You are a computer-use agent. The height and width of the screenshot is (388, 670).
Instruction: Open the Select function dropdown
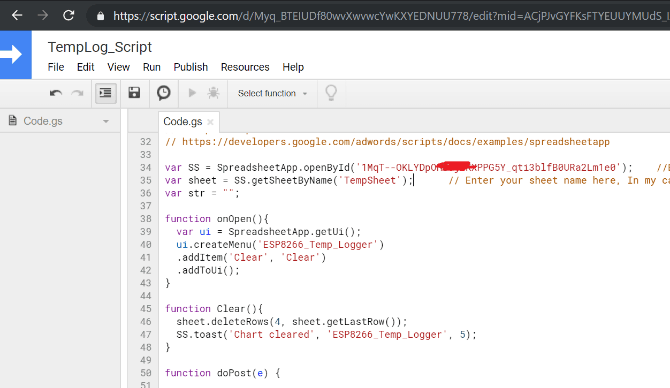[x=272, y=93]
